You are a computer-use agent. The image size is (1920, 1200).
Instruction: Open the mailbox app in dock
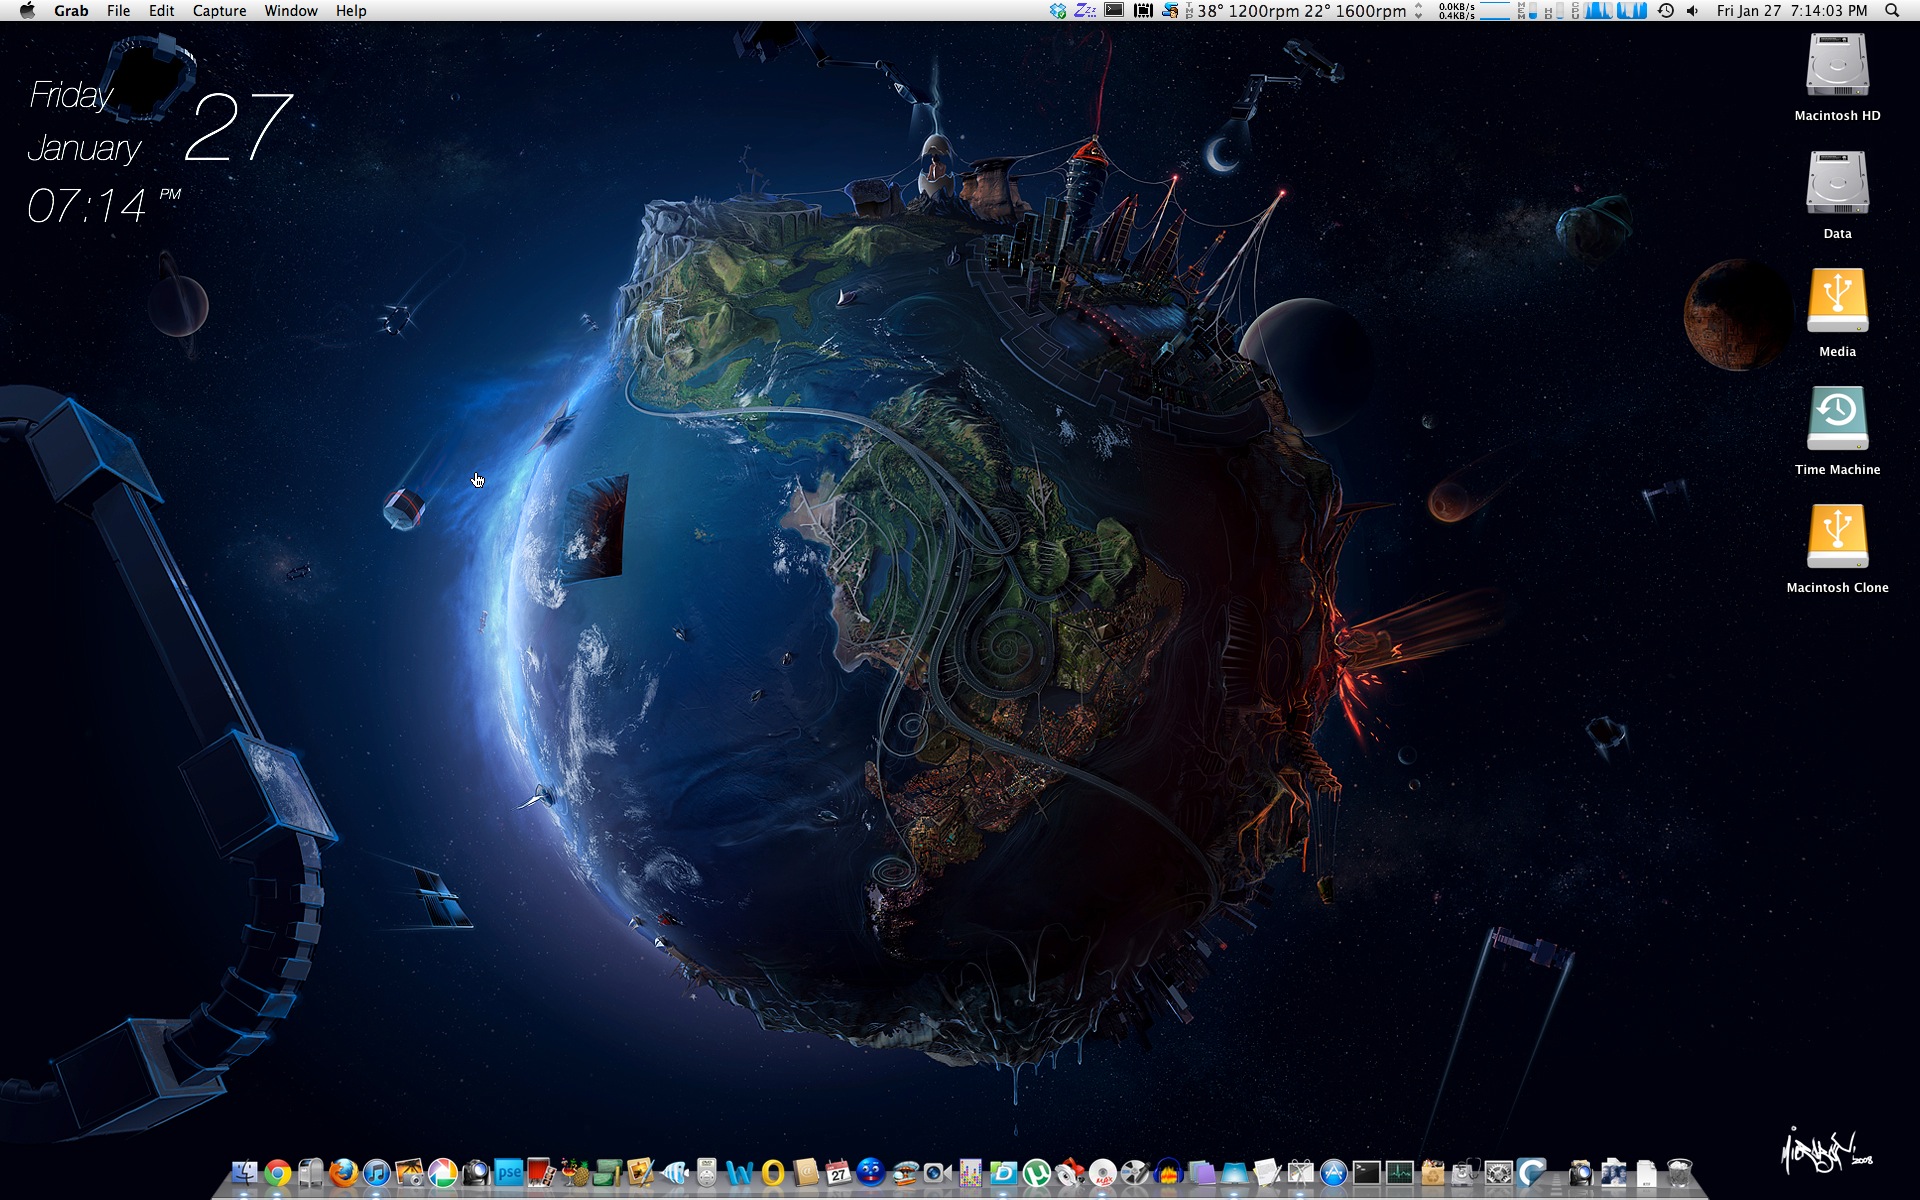coord(311,1172)
